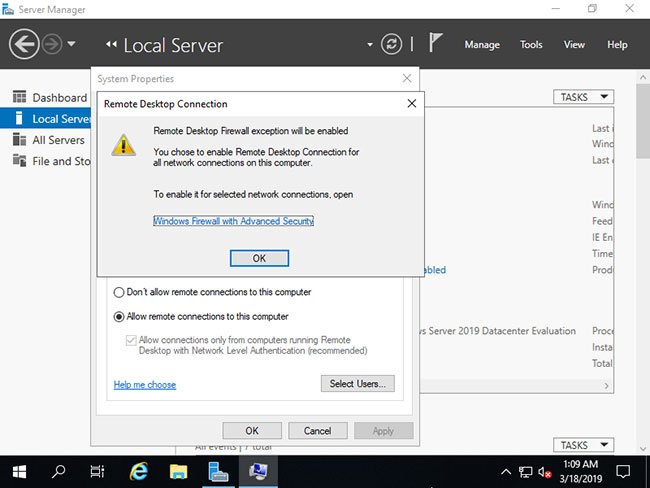This screenshot has width=650, height=488.
Task: Open Action Center notification icon
Action: (x=623, y=471)
